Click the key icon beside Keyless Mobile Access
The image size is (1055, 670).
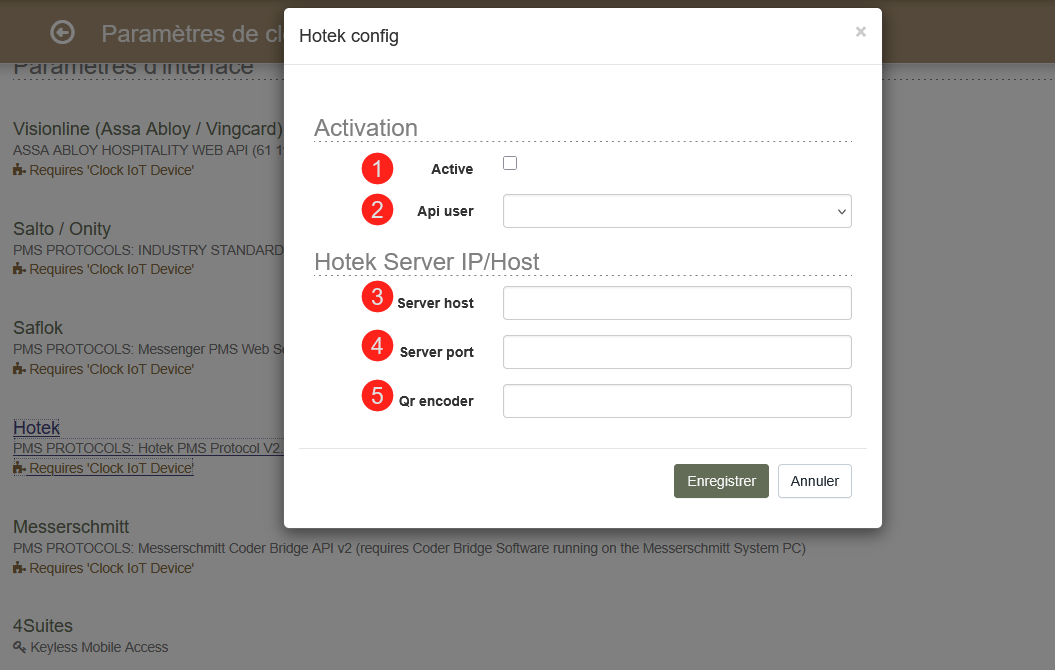click(x=20, y=647)
